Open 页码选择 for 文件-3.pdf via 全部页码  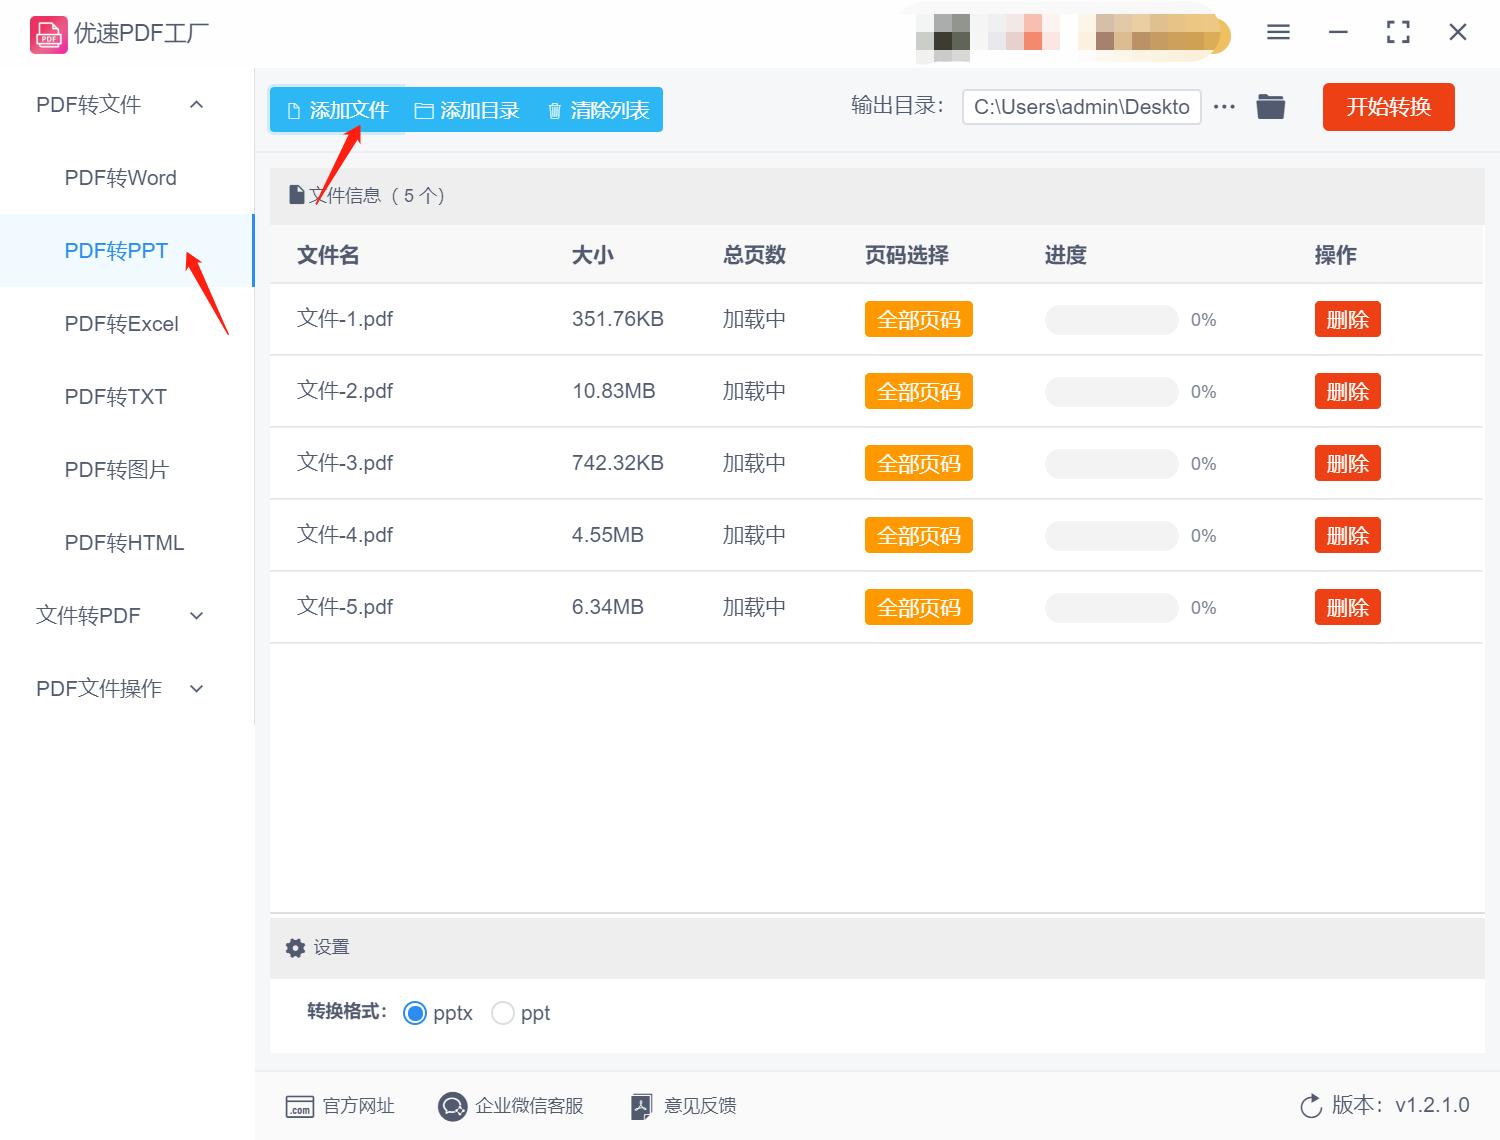coord(918,462)
